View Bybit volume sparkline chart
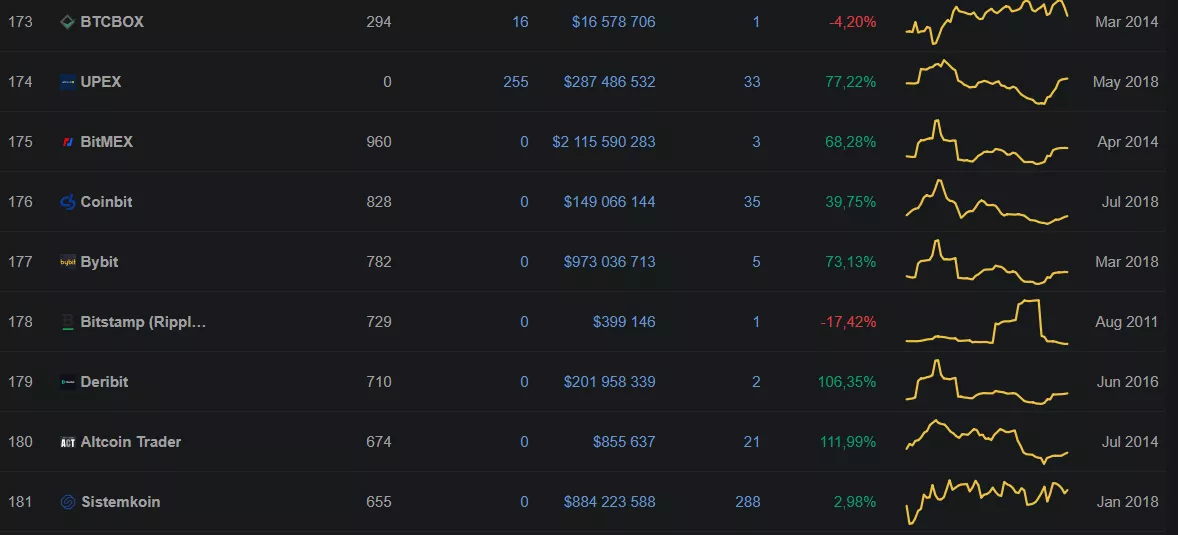This screenshot has height=535, width=1178. click(x=987, y=262)
